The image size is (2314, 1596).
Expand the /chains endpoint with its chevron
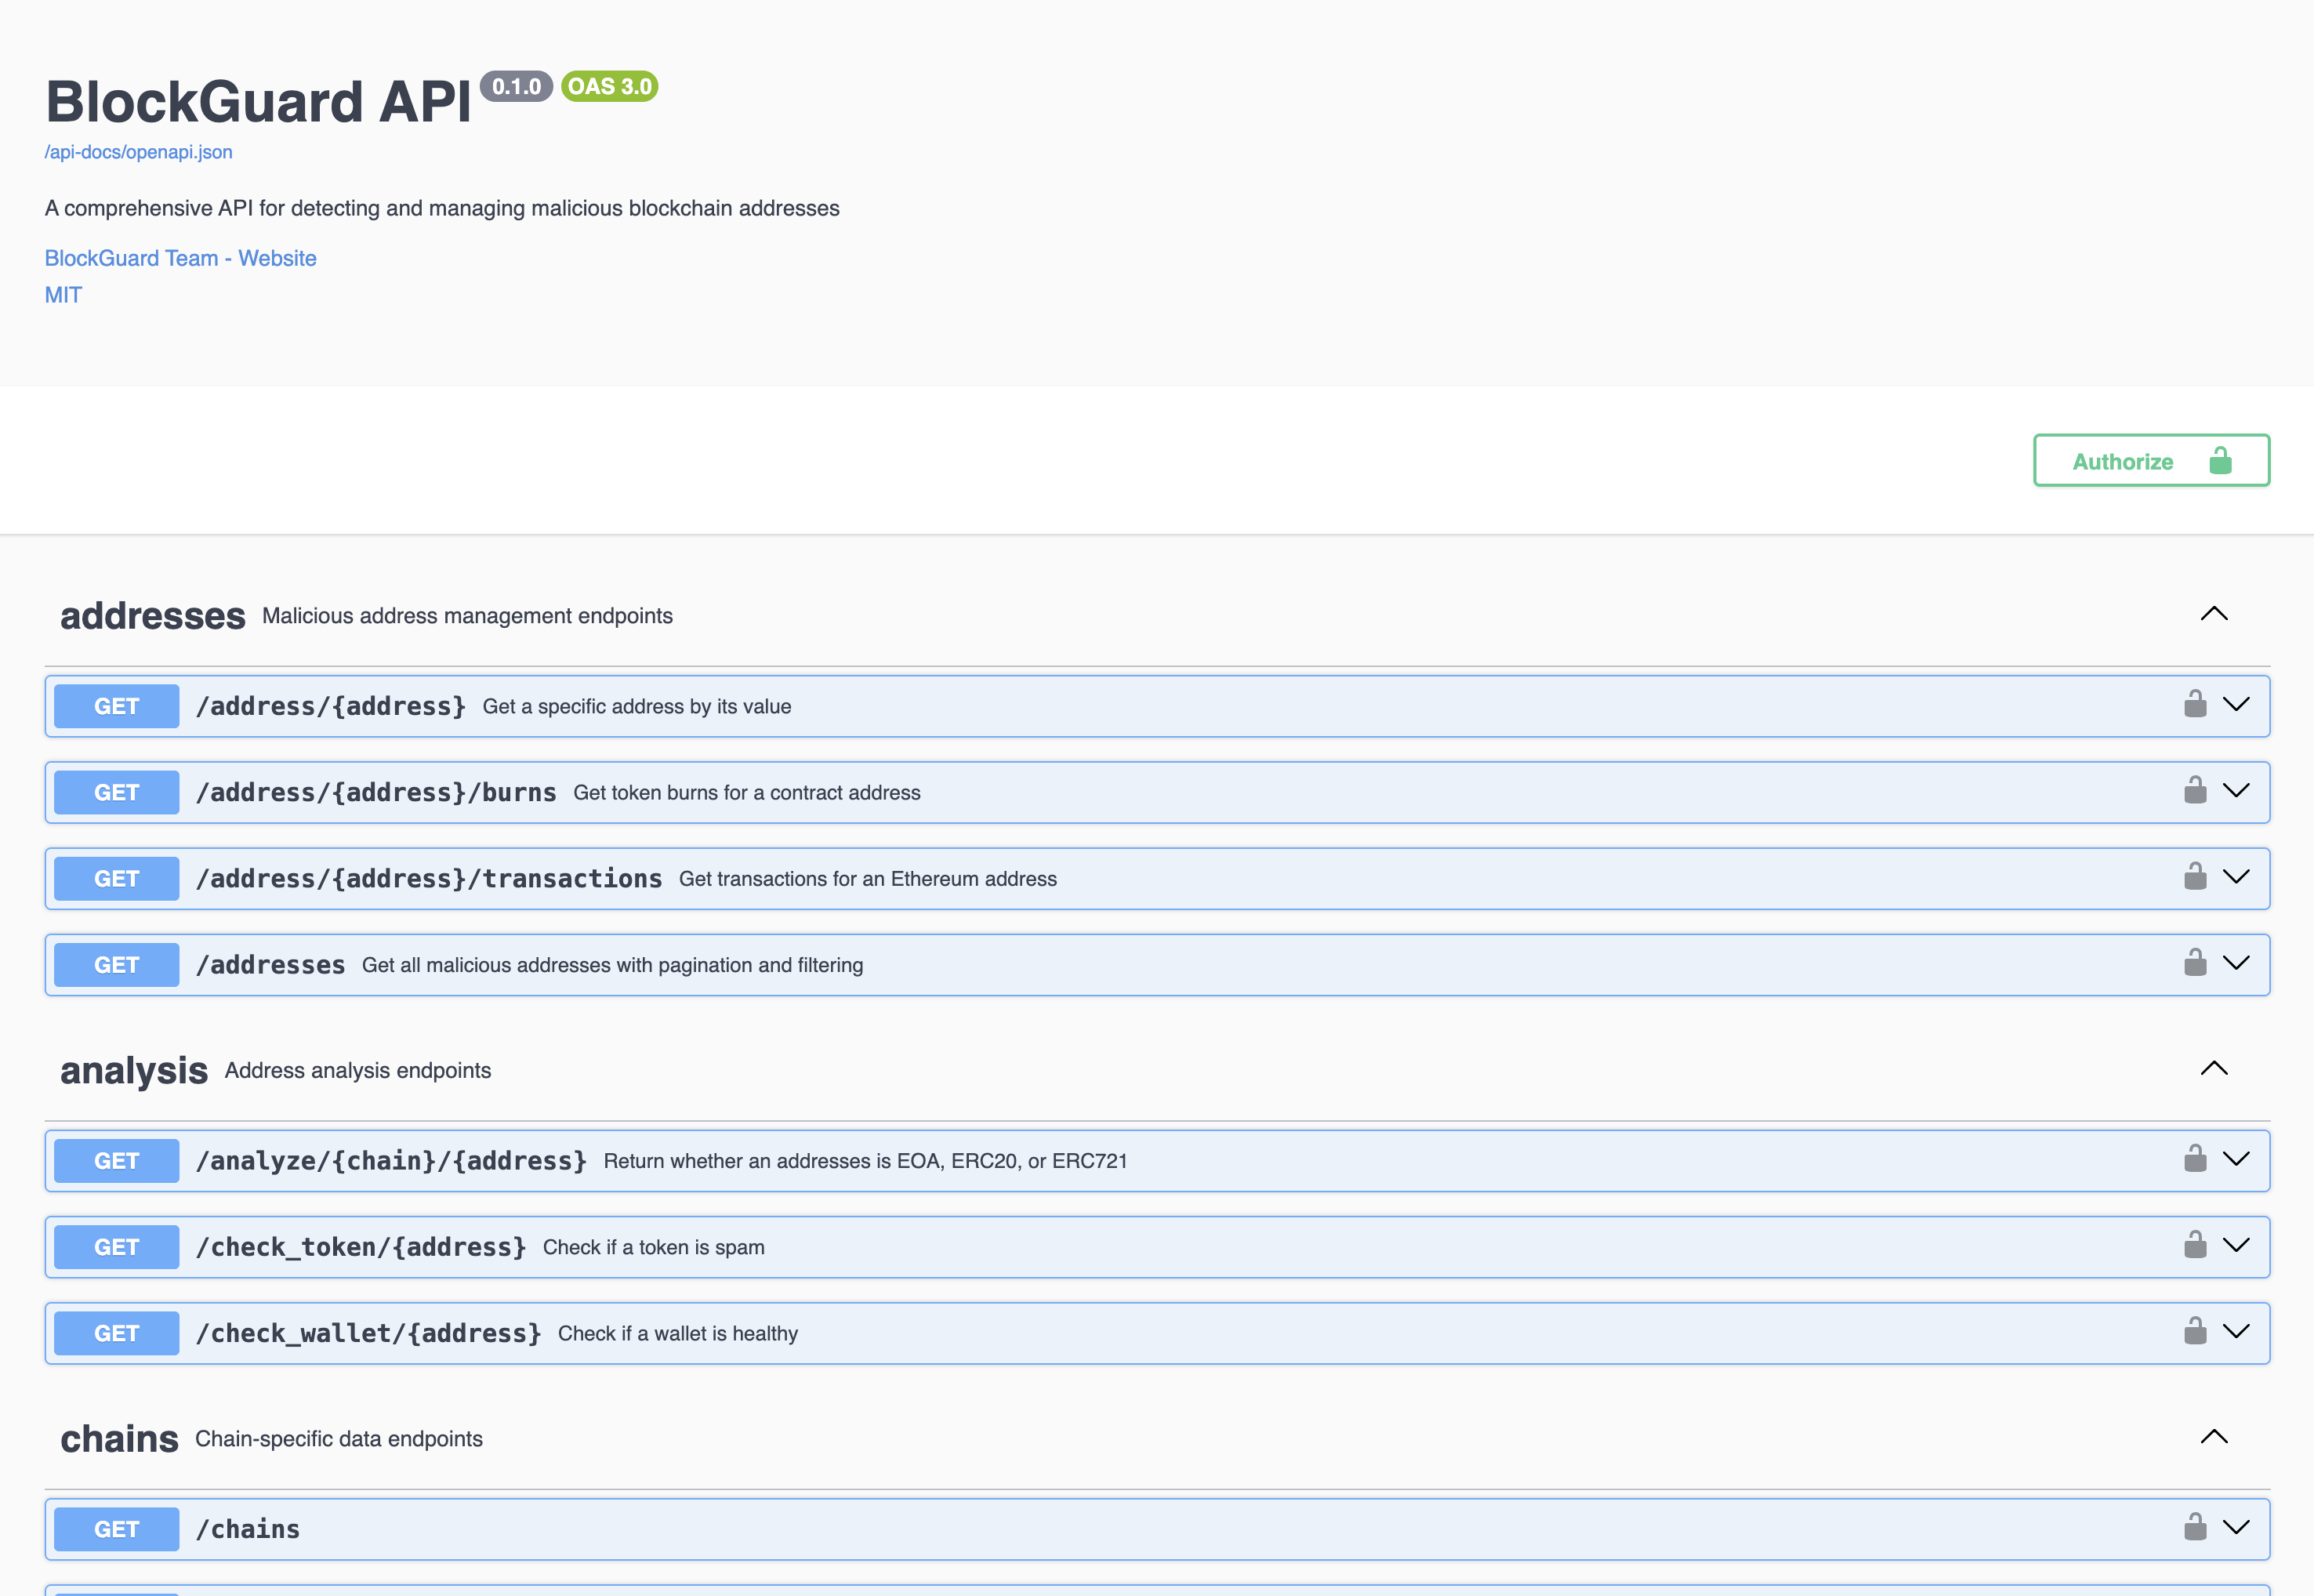tap(2239, 1528)
